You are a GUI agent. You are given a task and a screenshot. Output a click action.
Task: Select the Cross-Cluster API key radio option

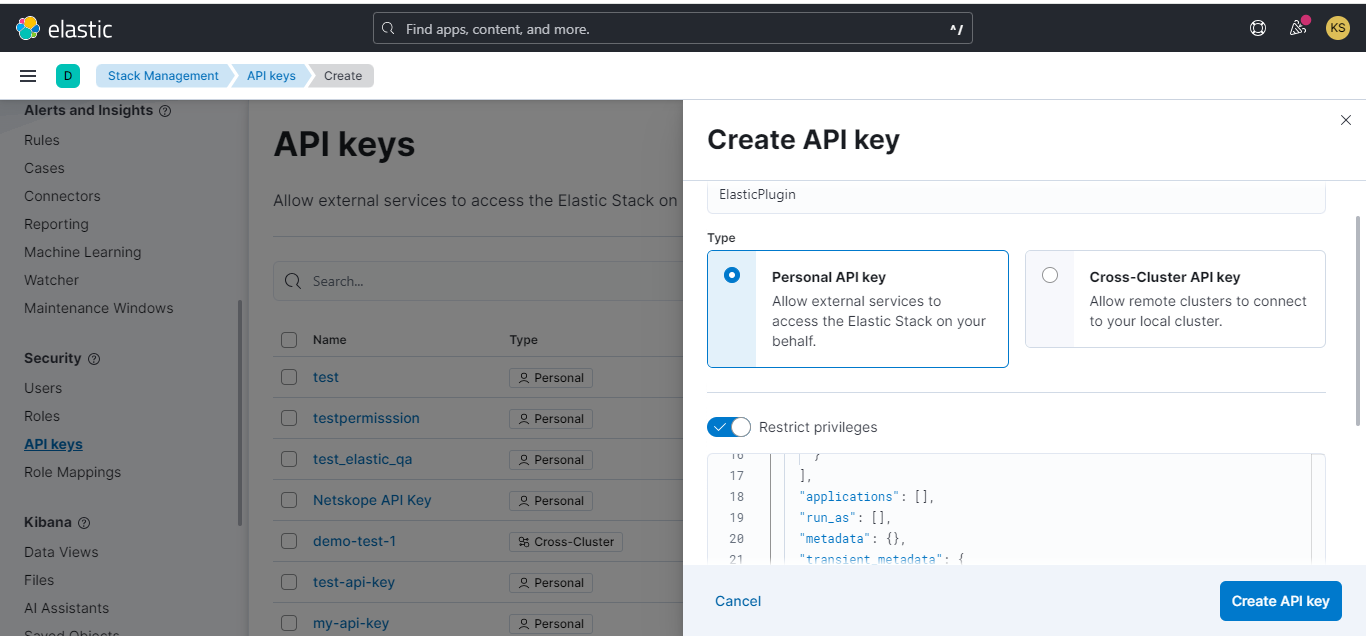point(1050,275)
